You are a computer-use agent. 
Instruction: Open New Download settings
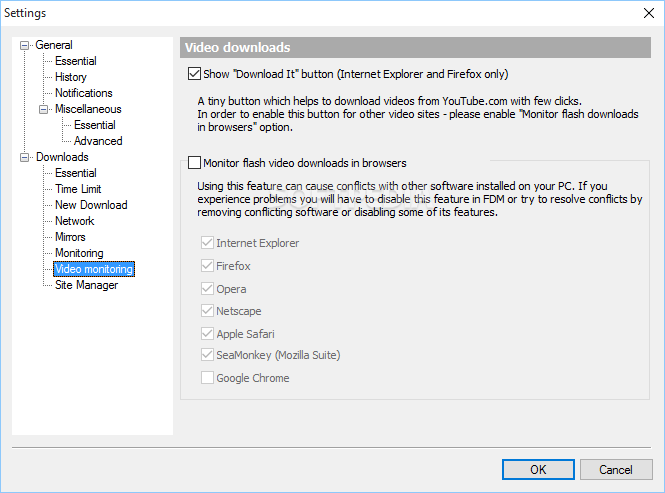(x=91, y=205)
